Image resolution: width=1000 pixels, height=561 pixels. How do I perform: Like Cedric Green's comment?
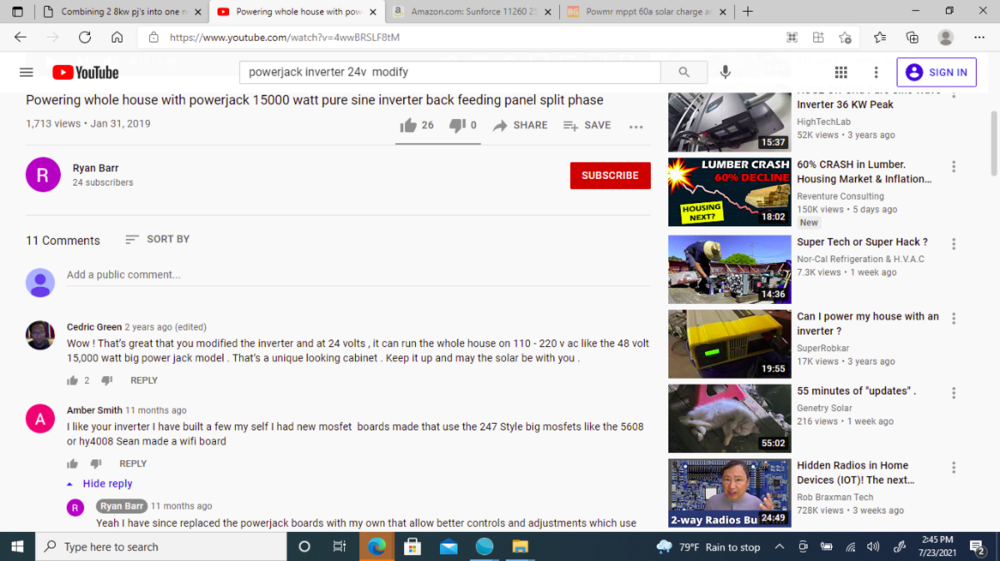[x=72, y=381]
